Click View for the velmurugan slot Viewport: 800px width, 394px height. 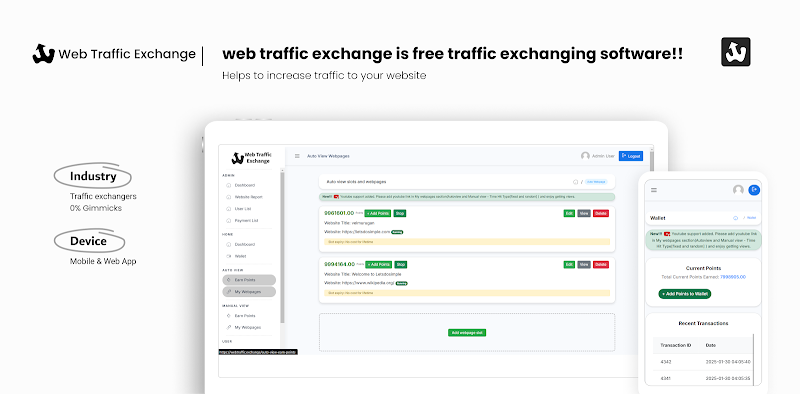(584, 213)
